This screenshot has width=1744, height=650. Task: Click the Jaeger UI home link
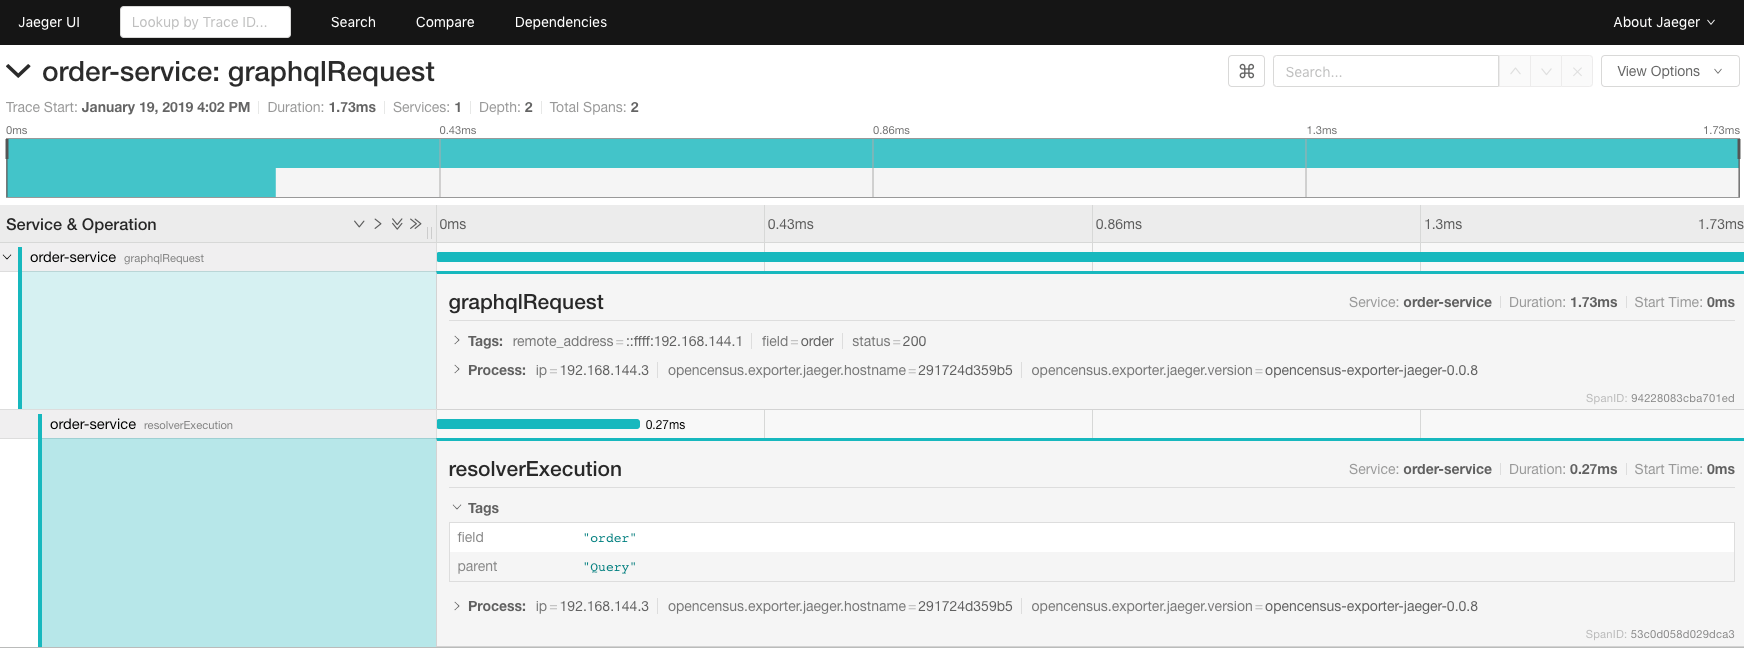tap(49, 22)
